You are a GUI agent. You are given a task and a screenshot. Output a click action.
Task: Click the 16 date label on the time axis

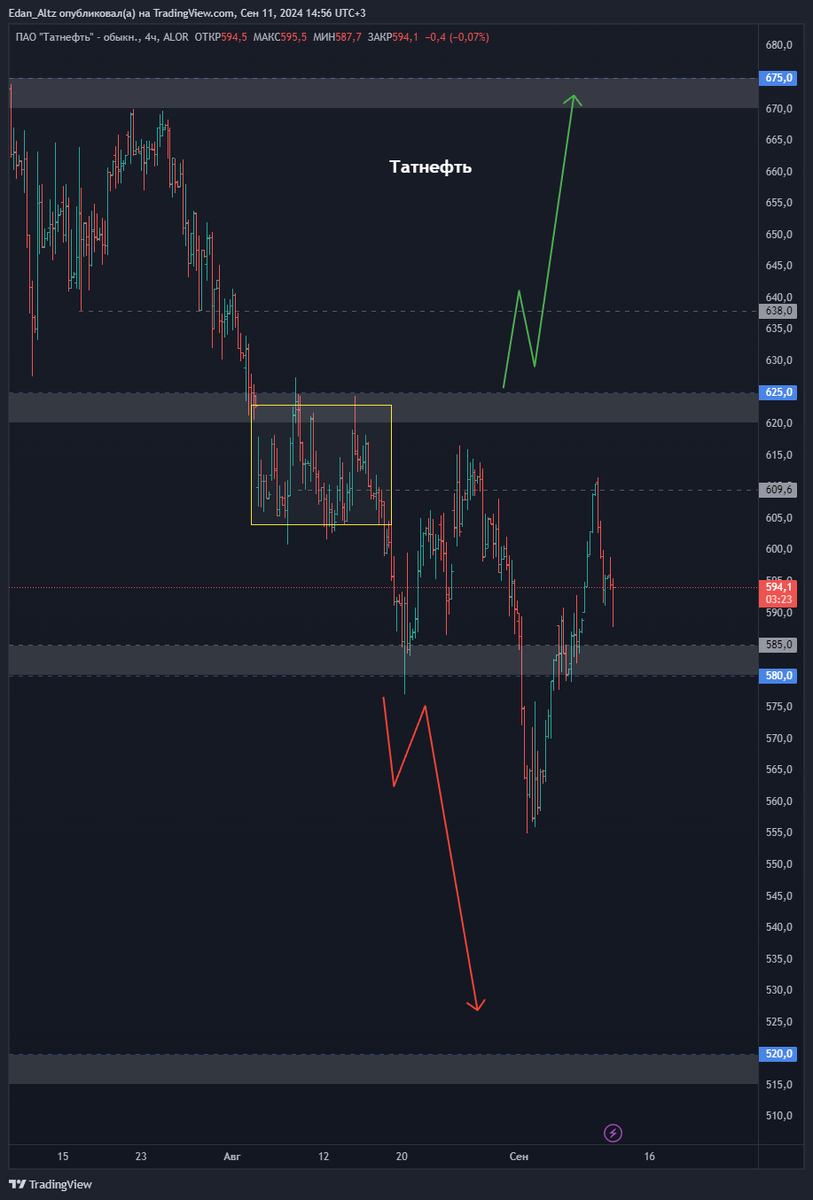point(649,1156)
